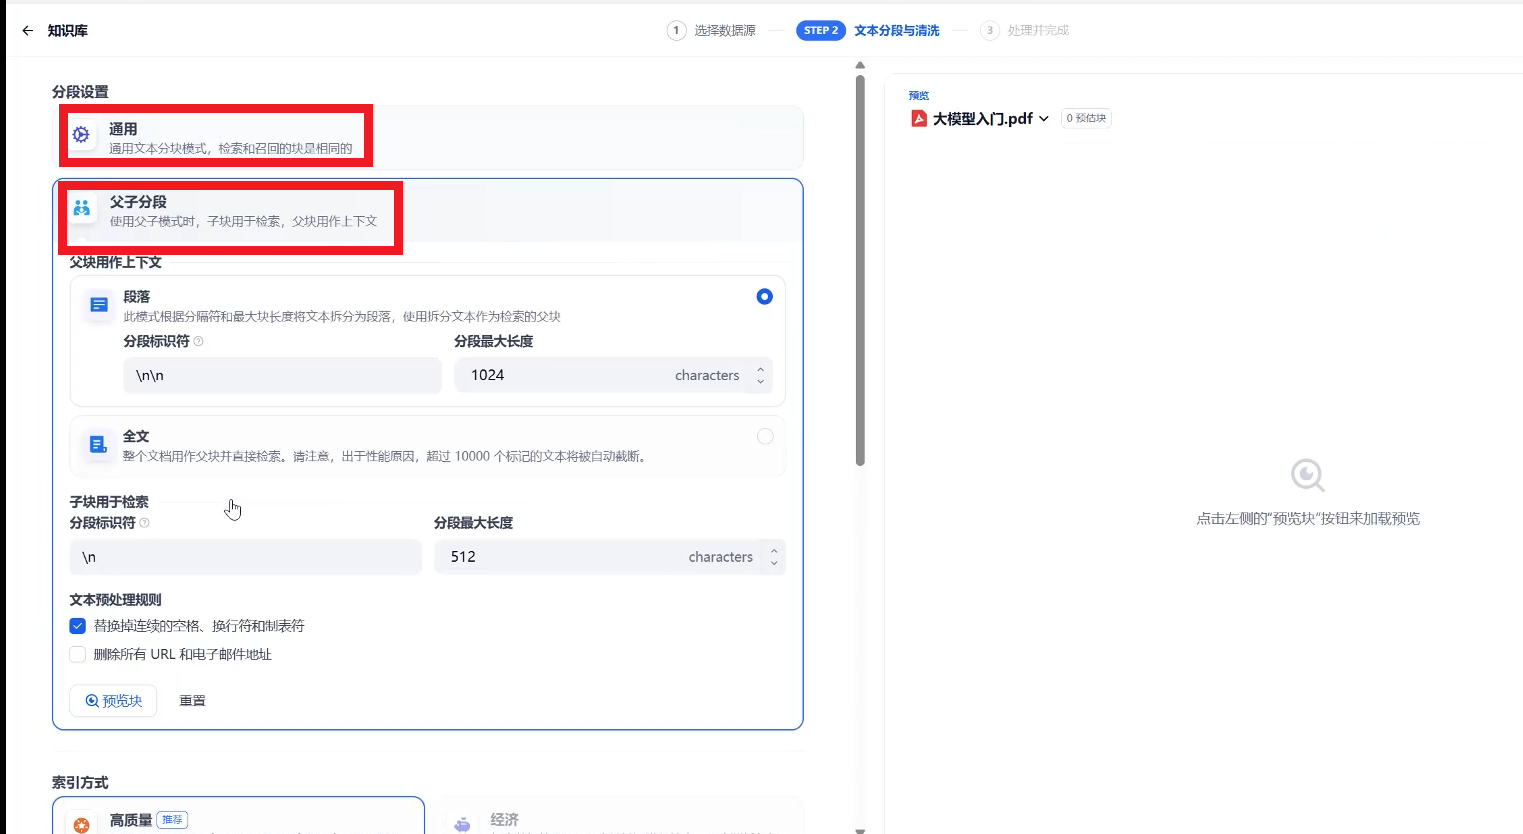
Task: Select the 高质量 index method card
Action: (x=238, y=816)
